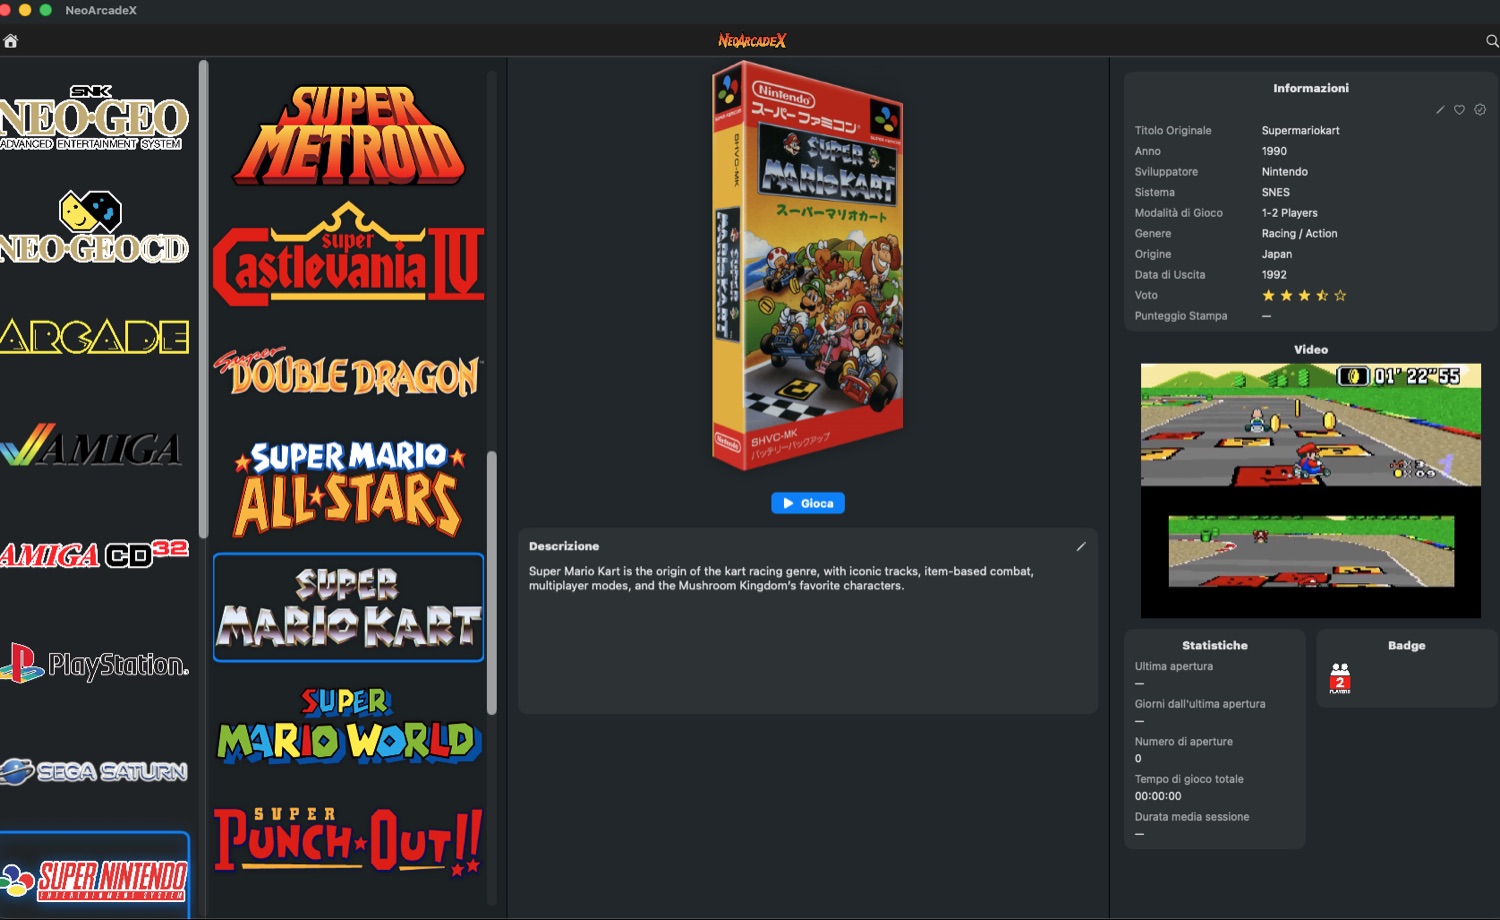
Task: Choose the Super Double Dragon game logo
Action: tap(349, 373)
